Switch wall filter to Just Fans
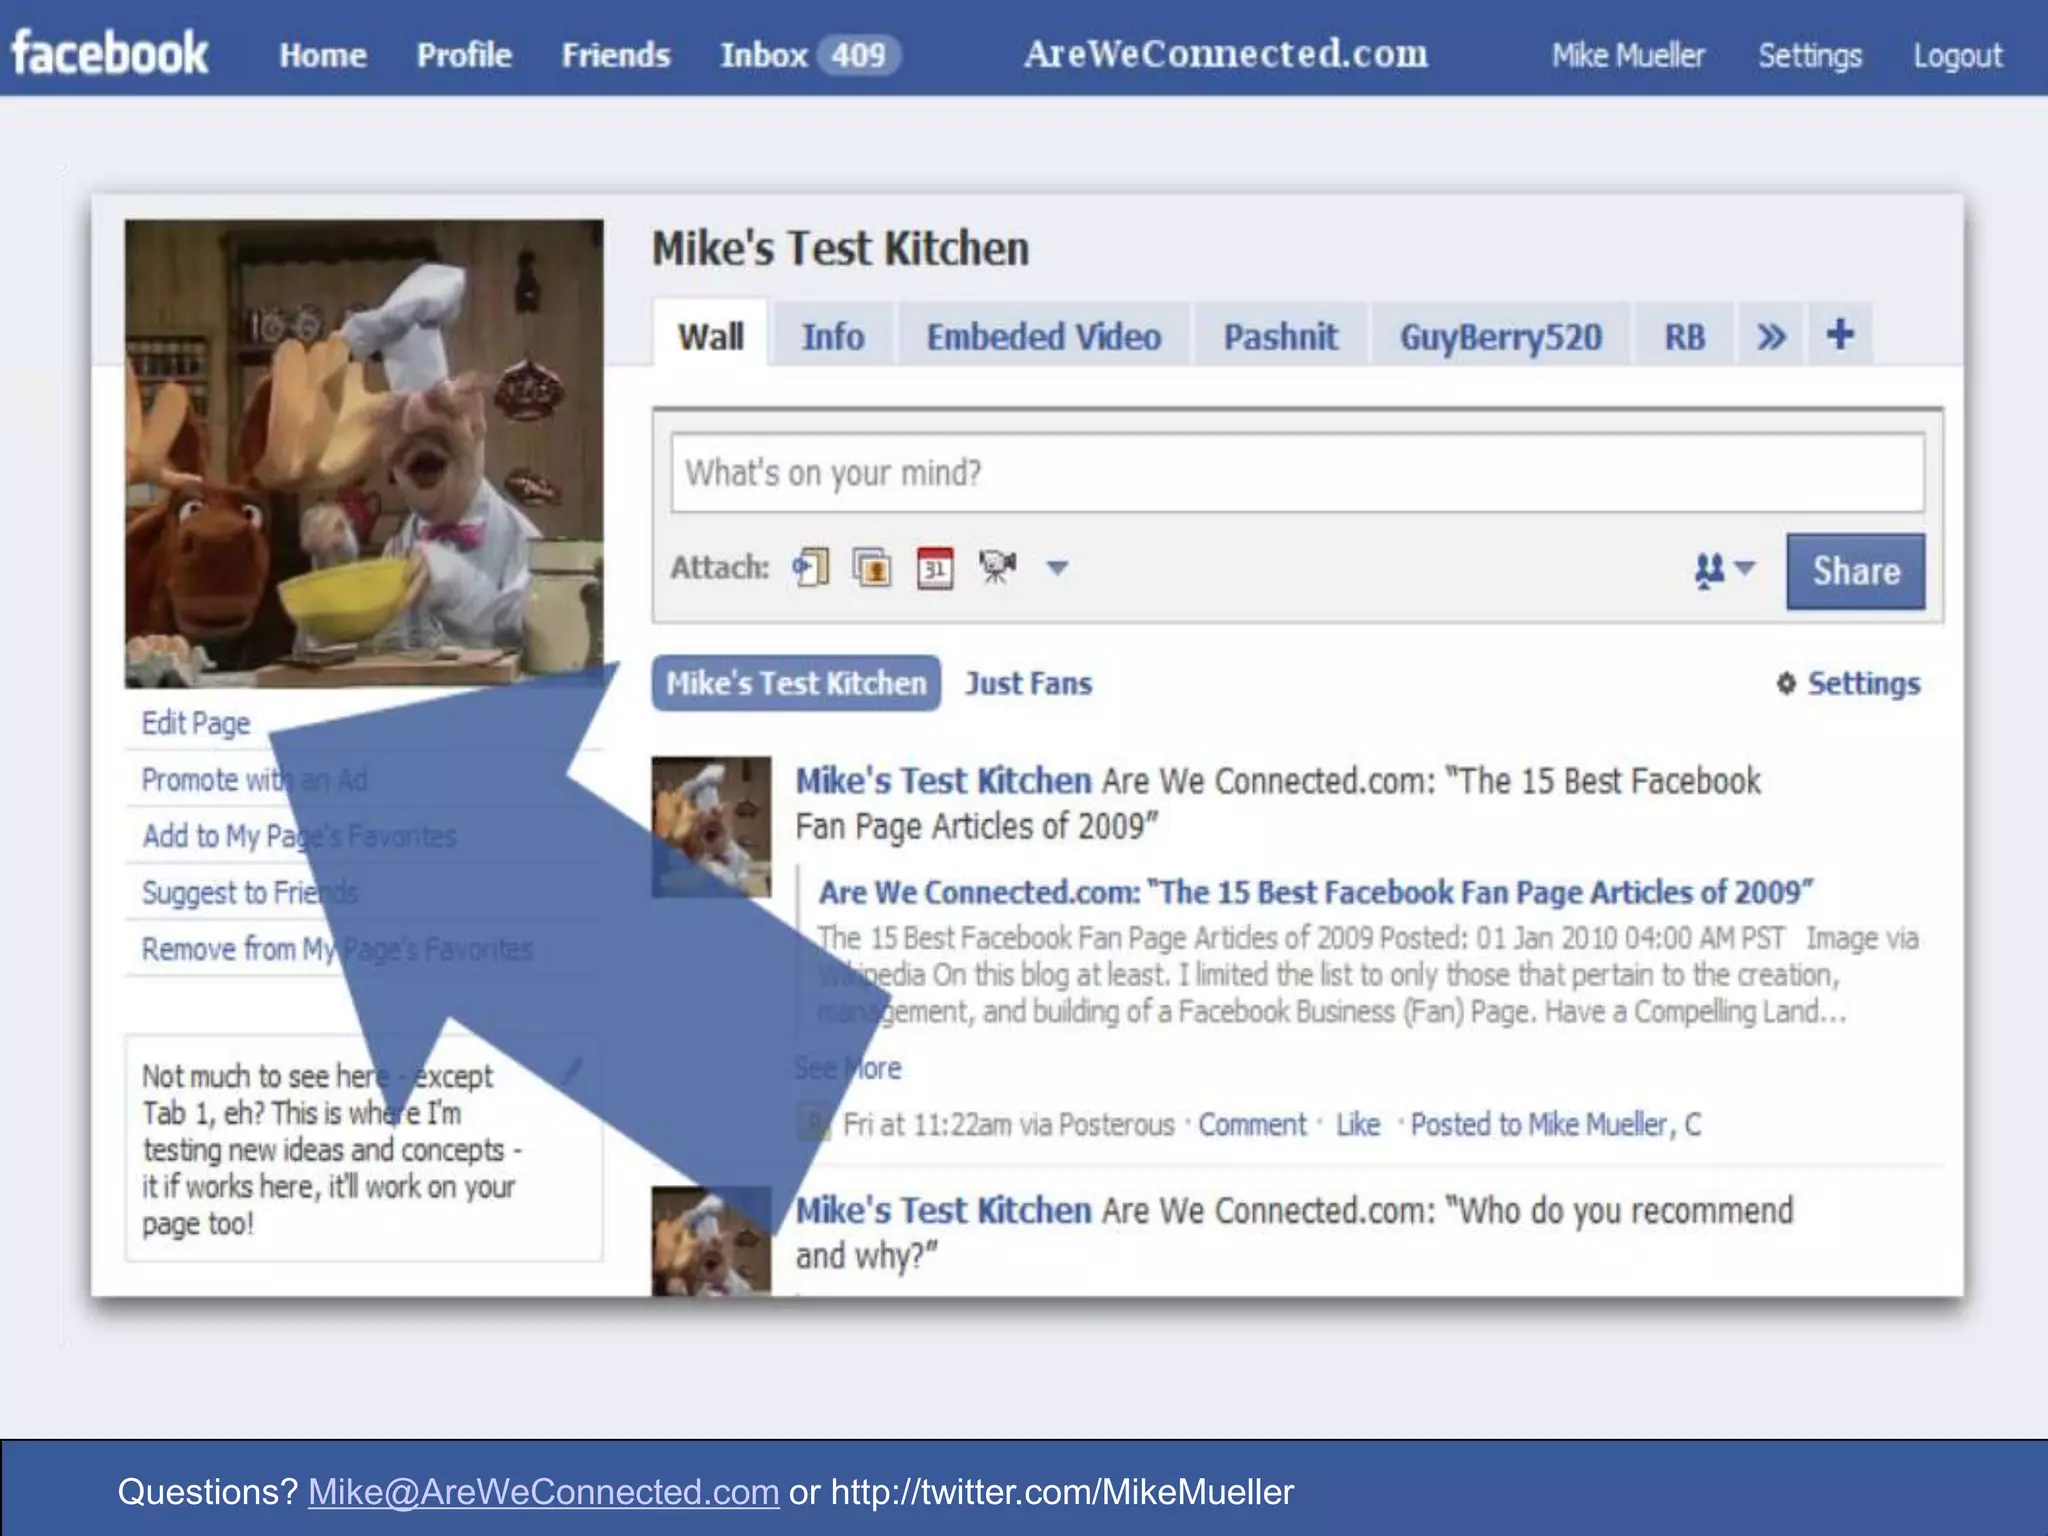Image resolution: width=2048 pixels, height=1536 pixels. 1028,684
